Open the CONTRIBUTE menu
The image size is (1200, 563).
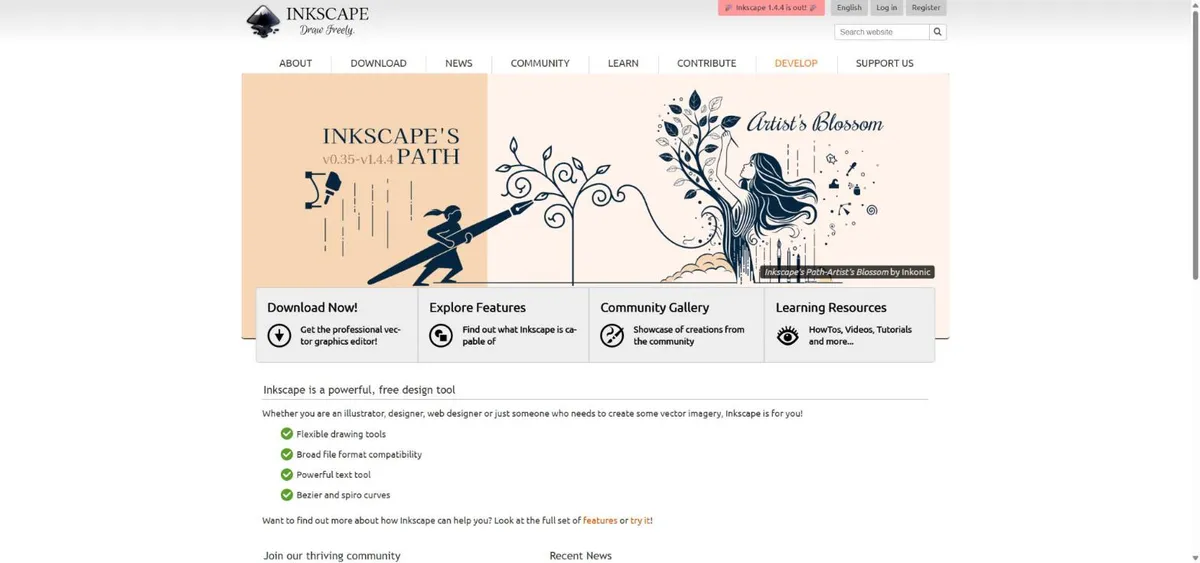706,63
